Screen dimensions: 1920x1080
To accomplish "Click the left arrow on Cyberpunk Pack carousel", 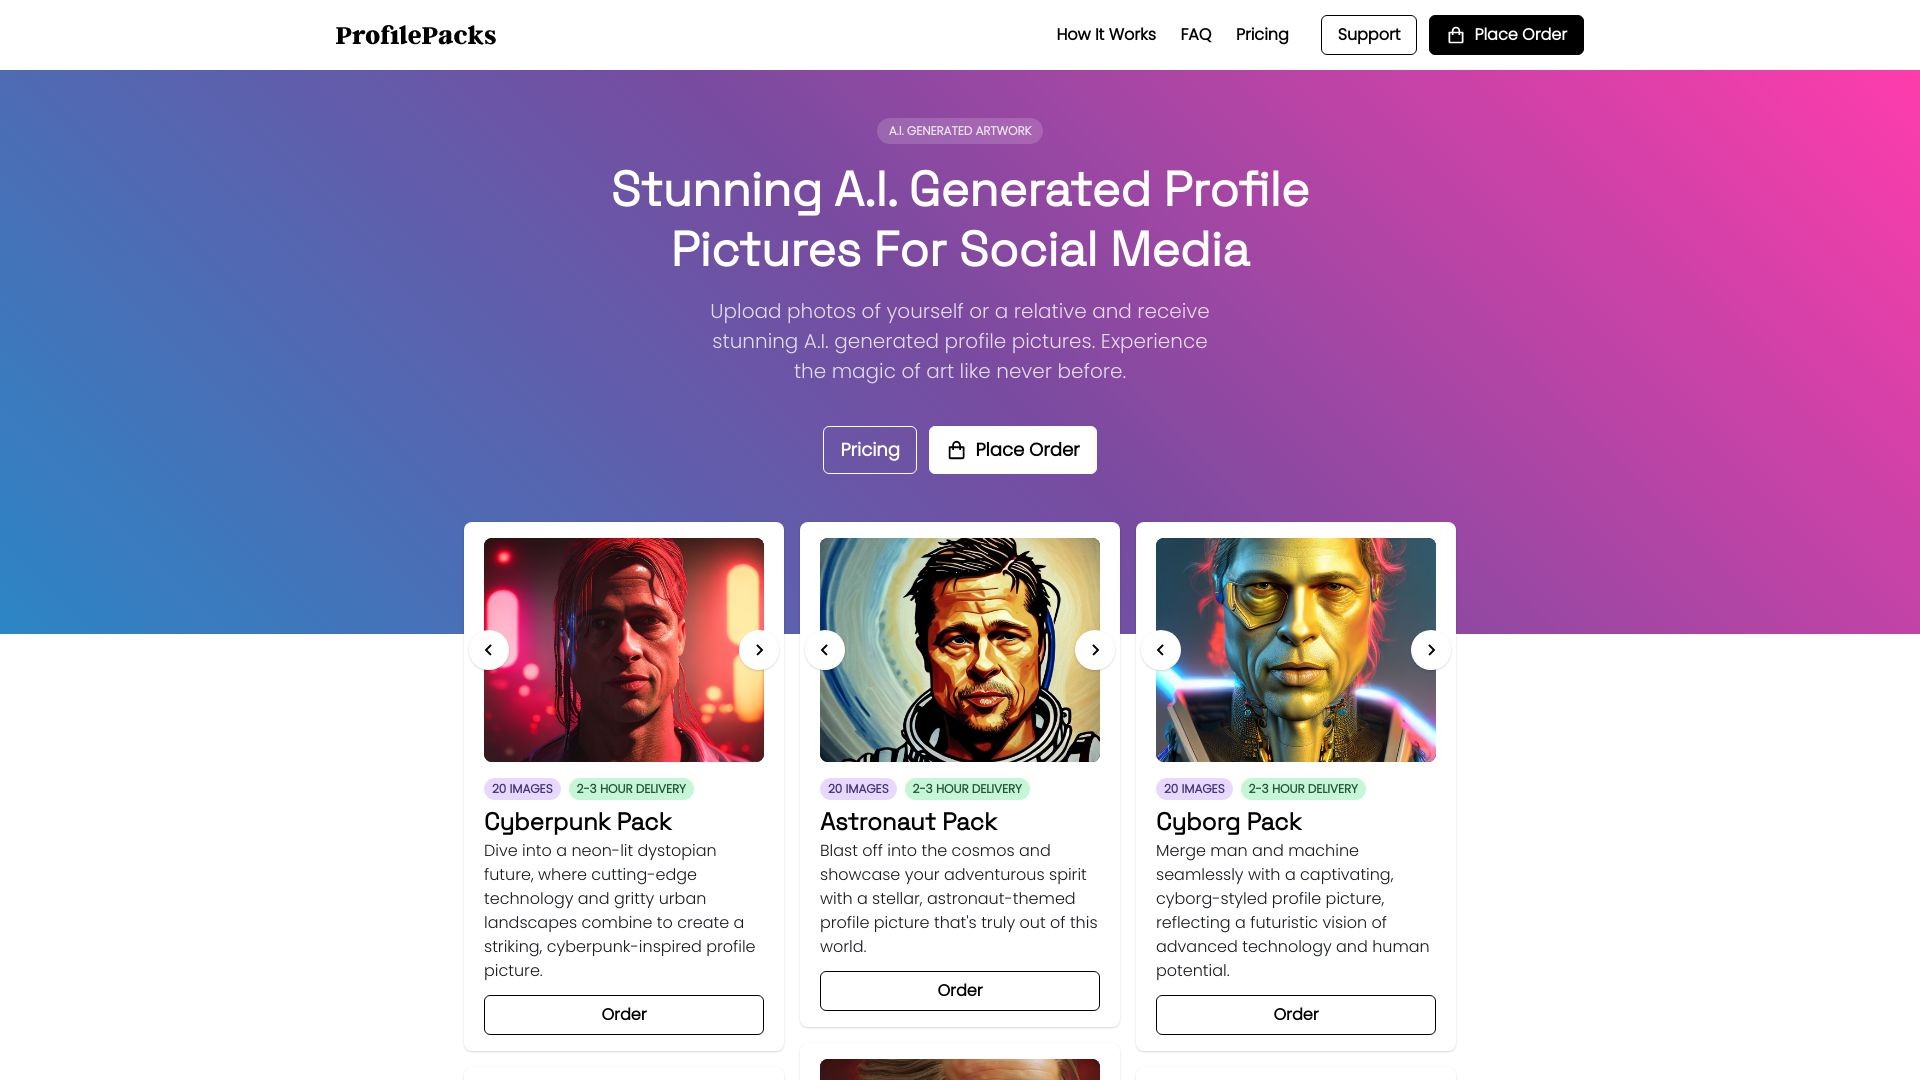I will pyautogui.click(x=489, y=649).
